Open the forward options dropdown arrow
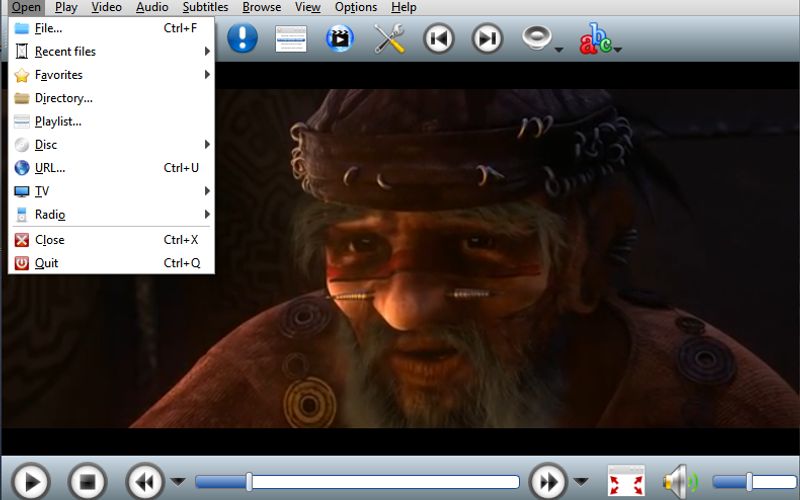This screenshot has width=800, height=500. pos(581,481)
